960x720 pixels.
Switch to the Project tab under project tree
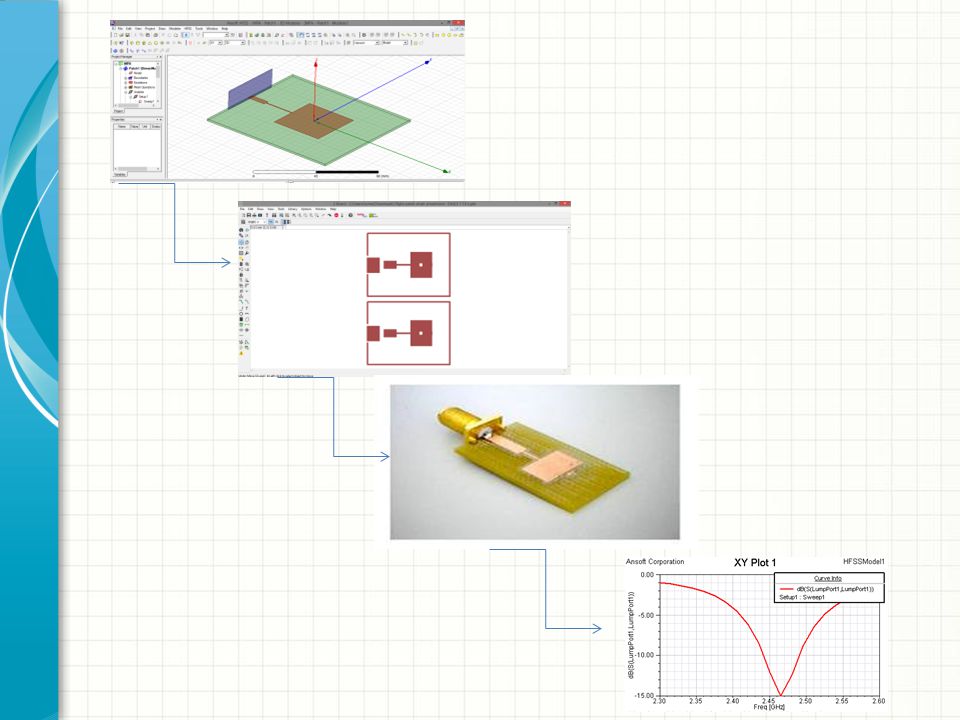pyautogui.click(x=119, y=111)
